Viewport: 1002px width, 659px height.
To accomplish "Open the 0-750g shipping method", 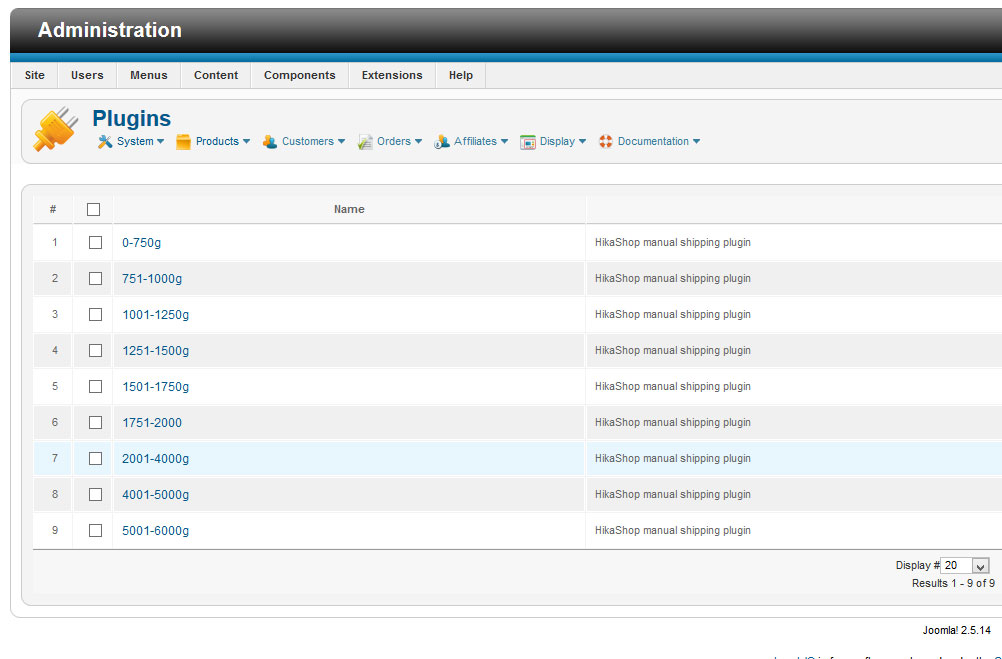I will (x=141, y=243).
